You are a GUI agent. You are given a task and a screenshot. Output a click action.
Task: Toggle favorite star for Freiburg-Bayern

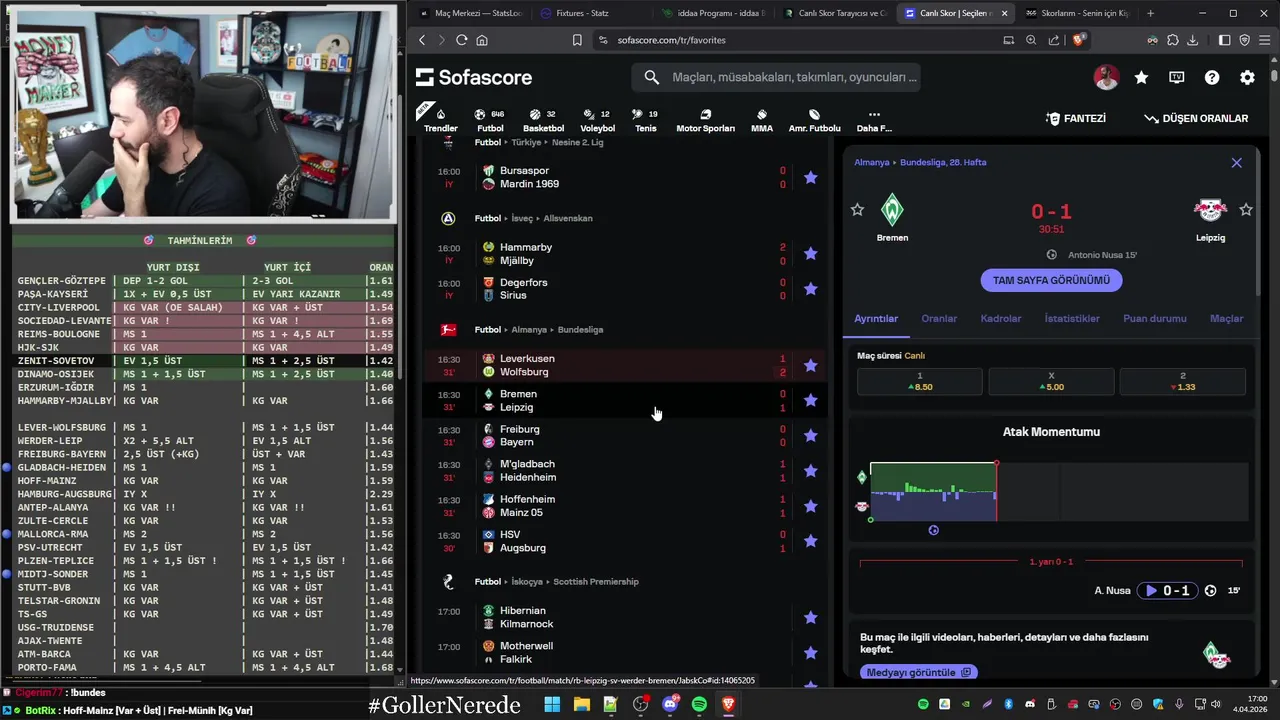click(810, 435)
